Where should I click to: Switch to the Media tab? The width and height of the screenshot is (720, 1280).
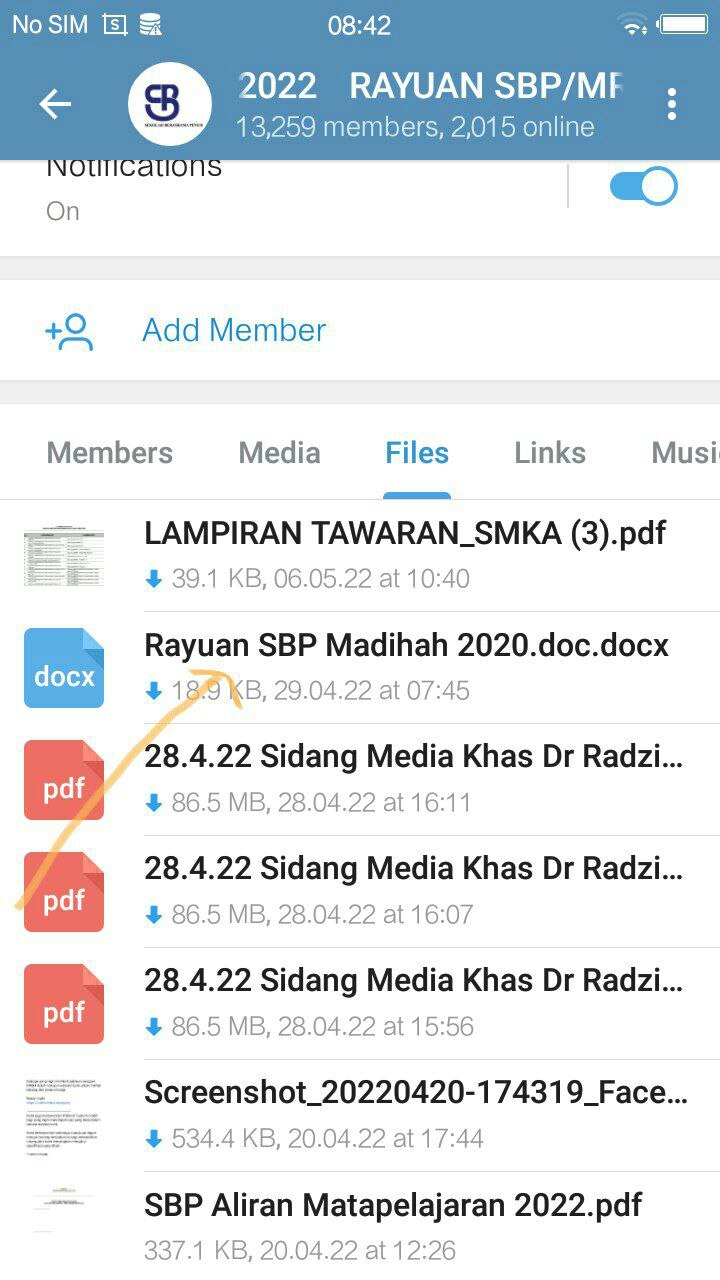click(279, 453)
